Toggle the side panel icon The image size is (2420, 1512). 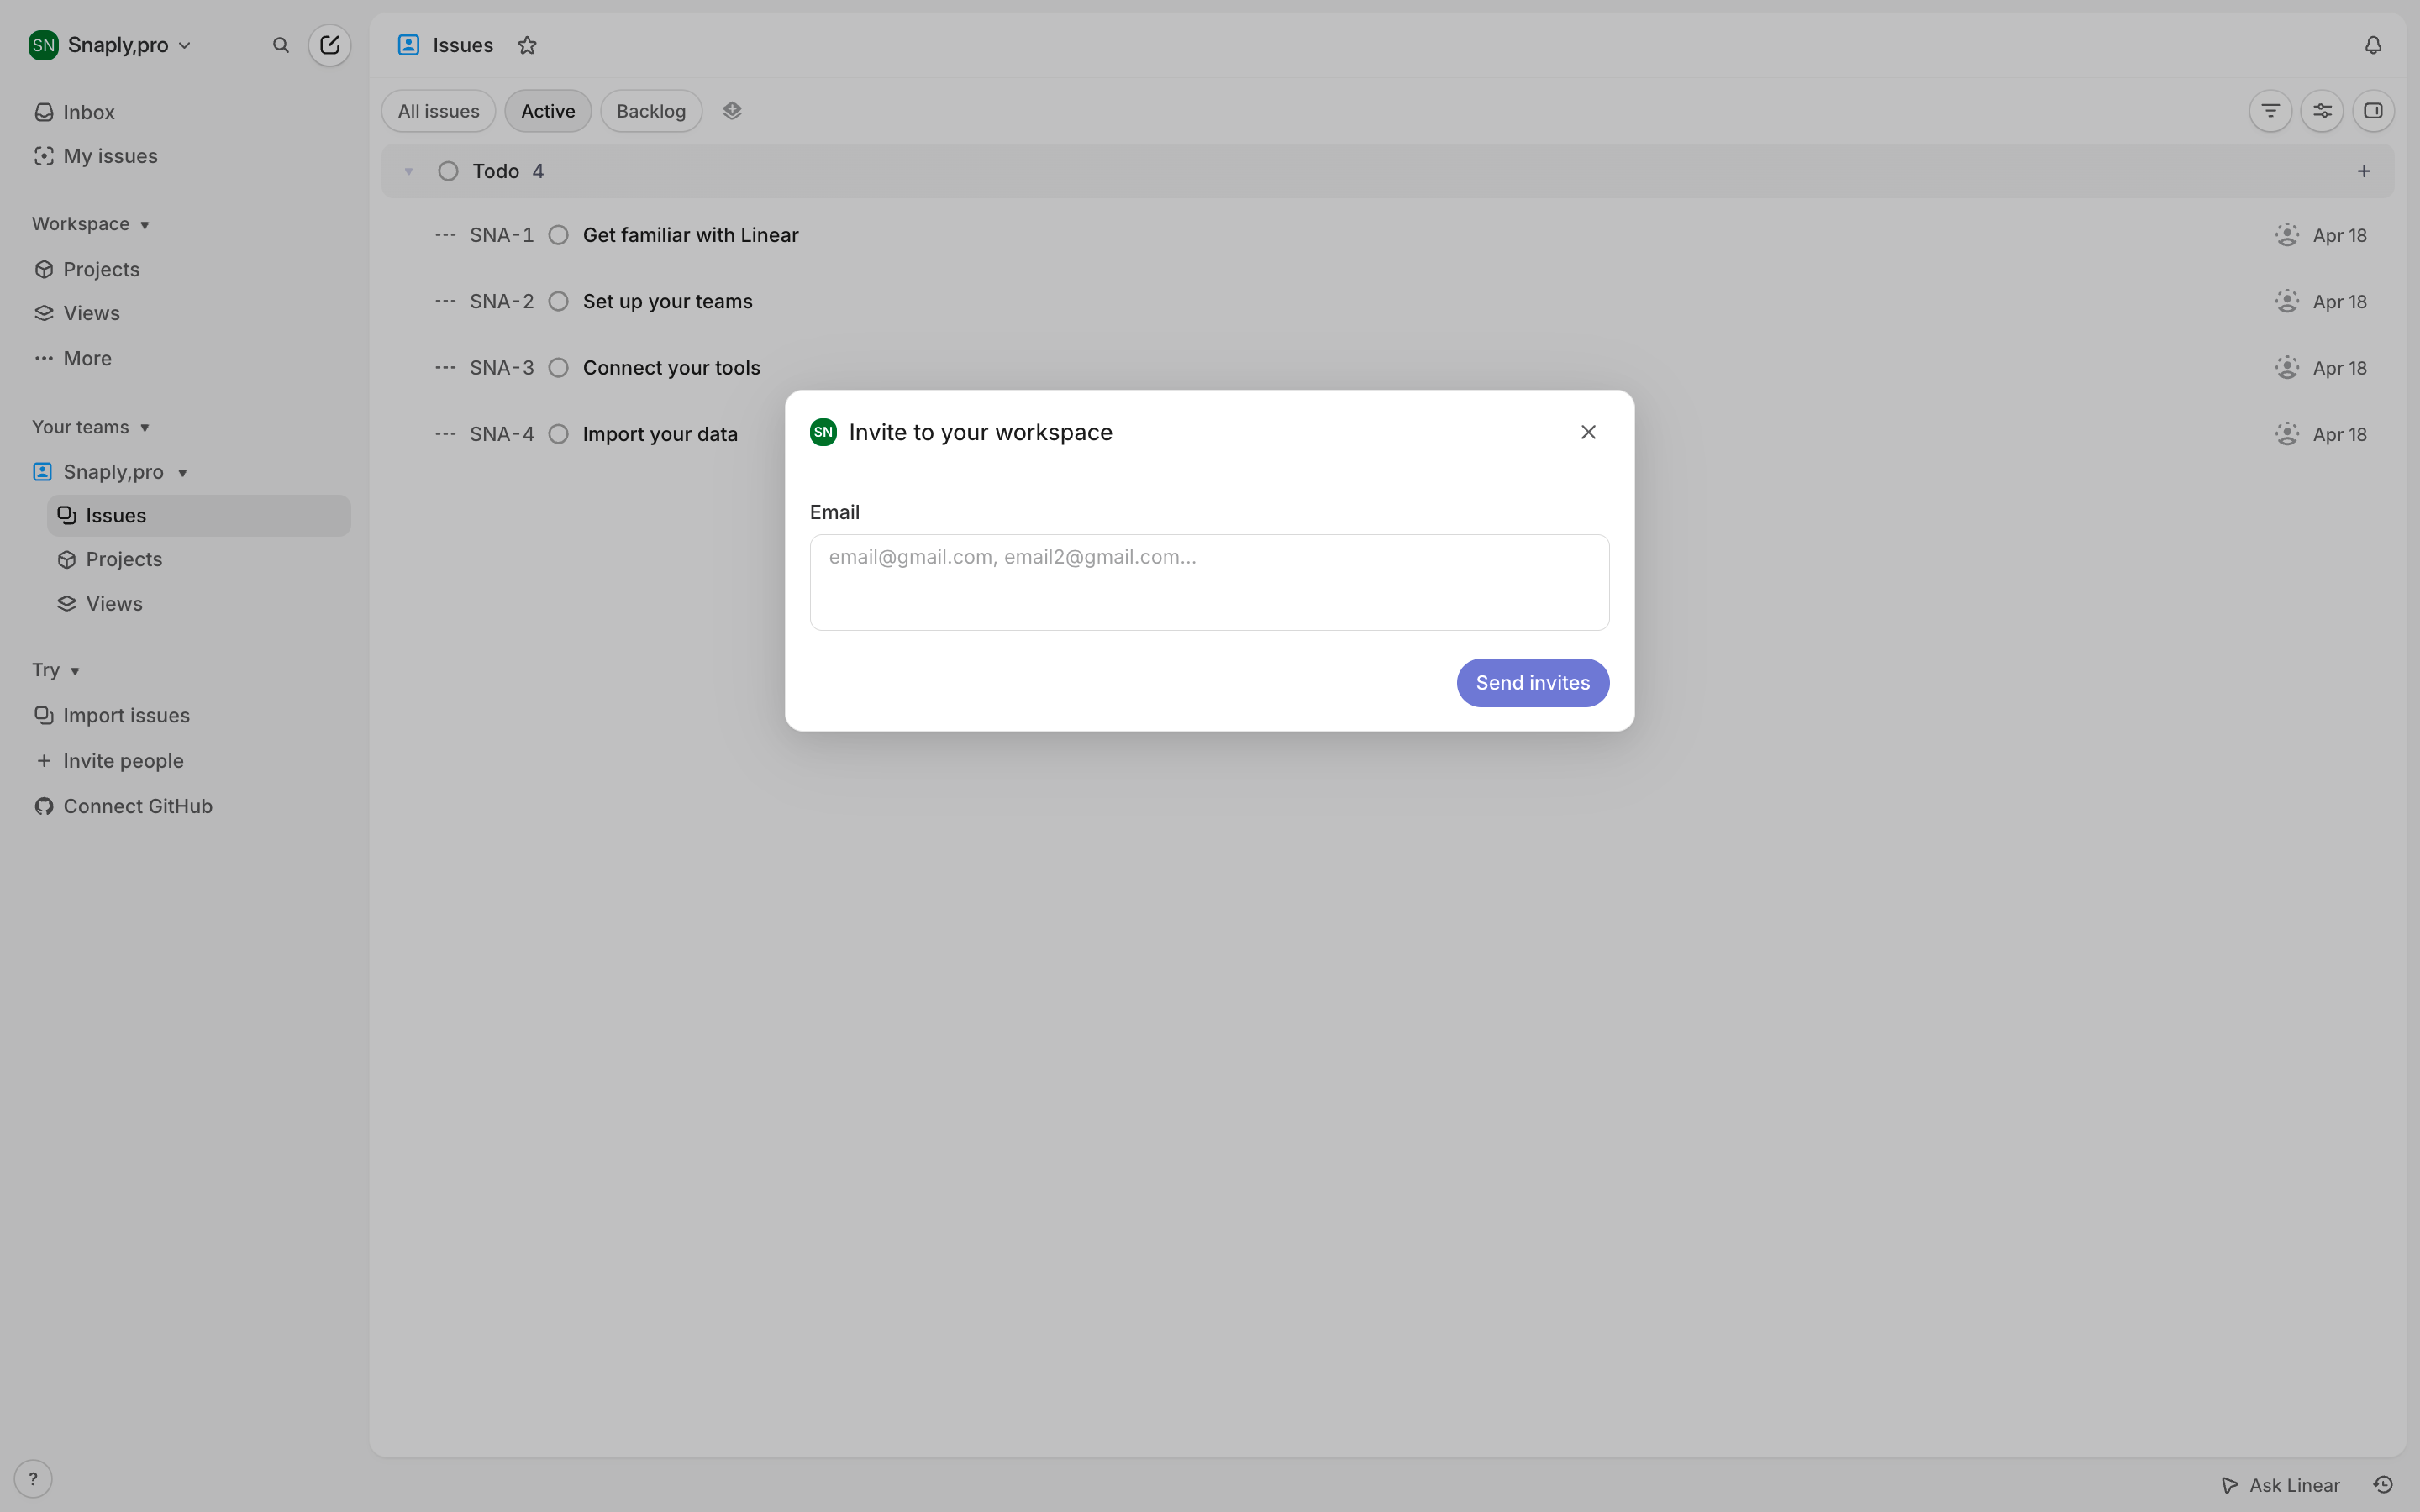(x=2373, y=111)
